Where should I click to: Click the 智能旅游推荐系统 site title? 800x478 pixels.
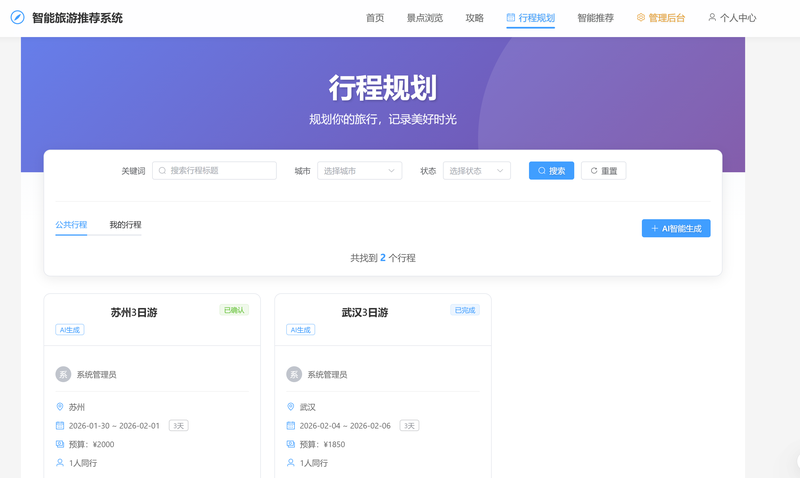tap(78, 18)
